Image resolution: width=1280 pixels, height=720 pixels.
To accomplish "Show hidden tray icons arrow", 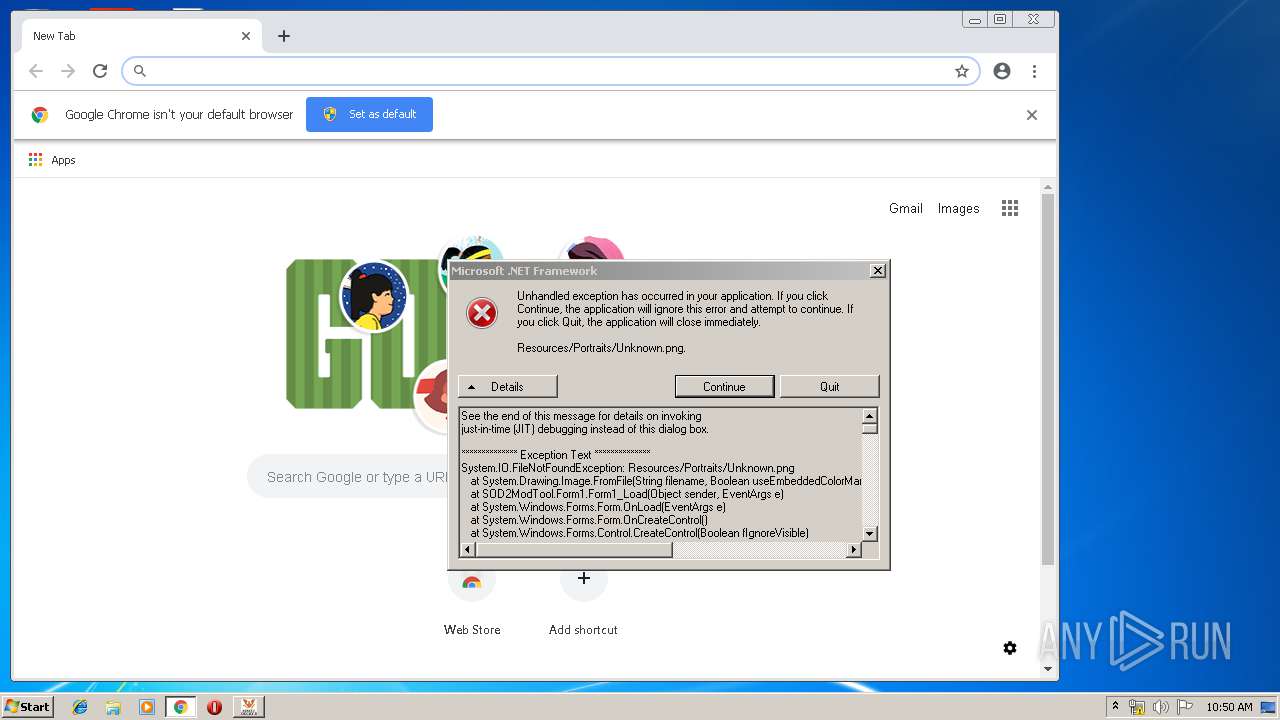I will pyautogui.click(x=1115, y=707).
